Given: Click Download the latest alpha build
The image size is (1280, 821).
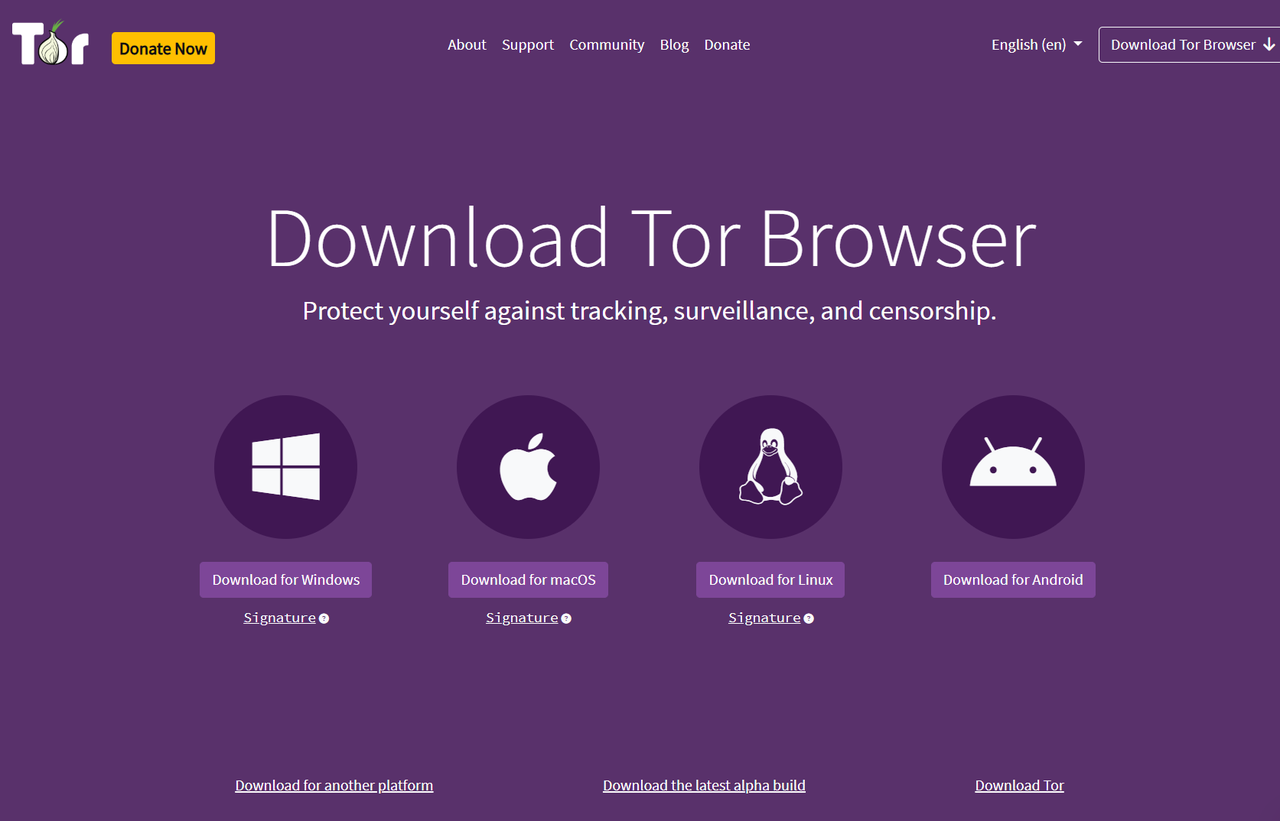Looking at the screenshot, I should pyautogui.click(x=704, y=785).
